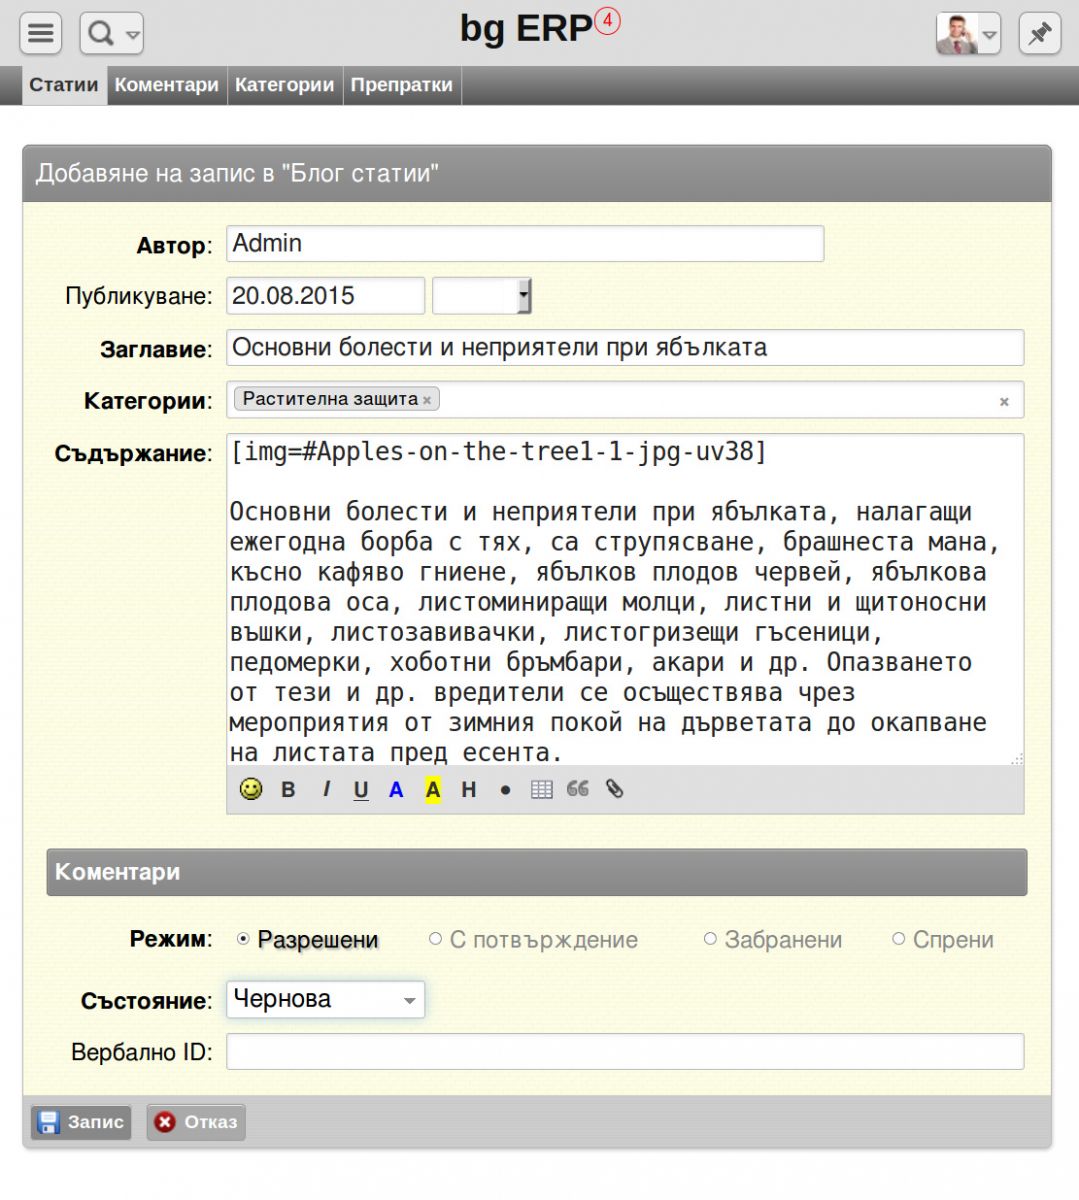The width and height of the screenshot is (1079, 1200).
Task: Click inside the Съдържание text area
Action: pyautogui.click(x=625, y=599)
